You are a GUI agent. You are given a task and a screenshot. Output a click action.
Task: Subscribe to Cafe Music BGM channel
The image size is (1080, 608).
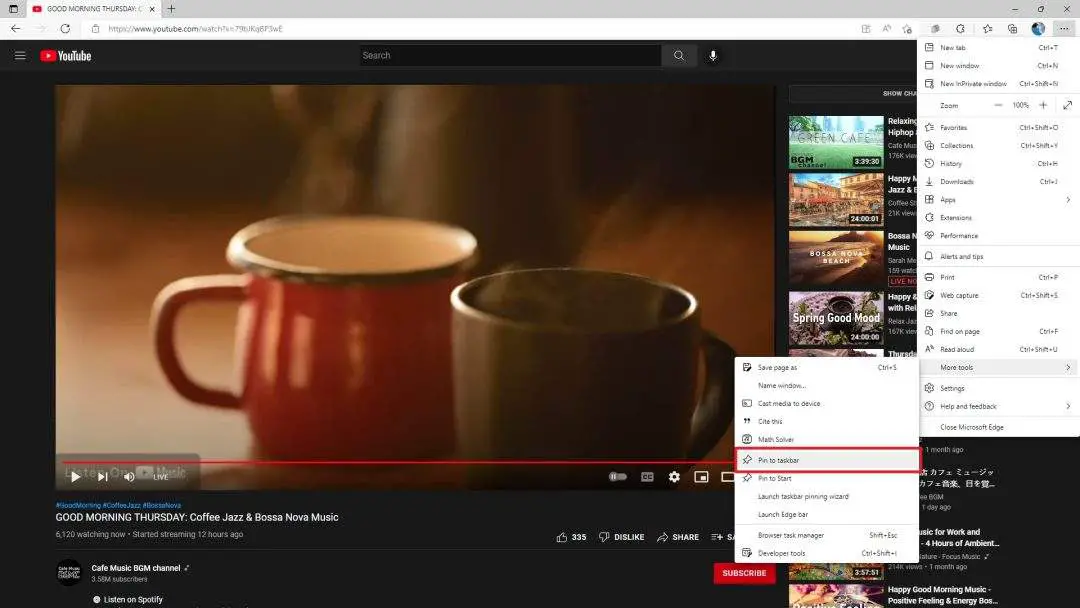click(x=744, y=573)
